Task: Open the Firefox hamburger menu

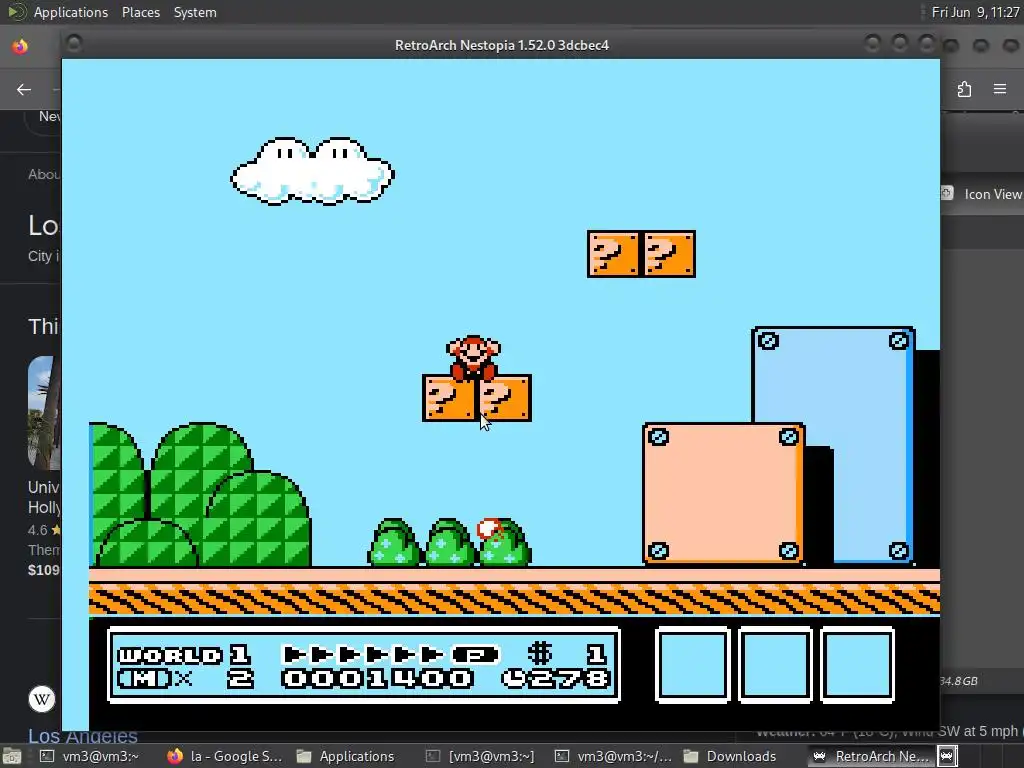Action: coord(1000,89)
